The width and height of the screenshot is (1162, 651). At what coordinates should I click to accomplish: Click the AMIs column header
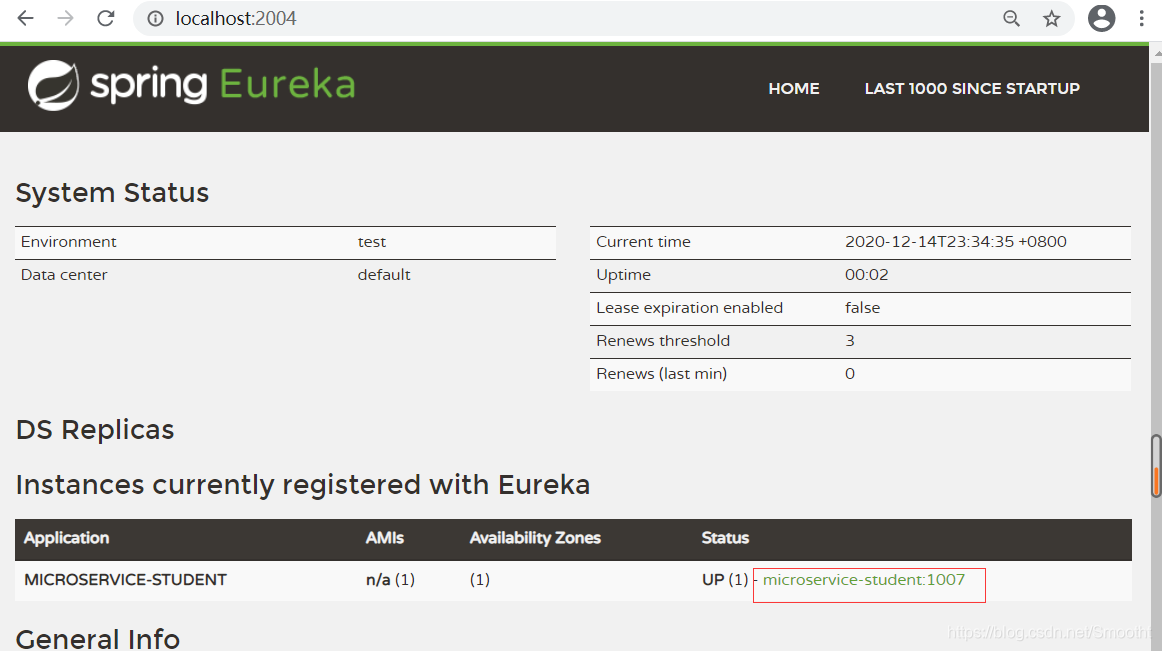point(385,538)
